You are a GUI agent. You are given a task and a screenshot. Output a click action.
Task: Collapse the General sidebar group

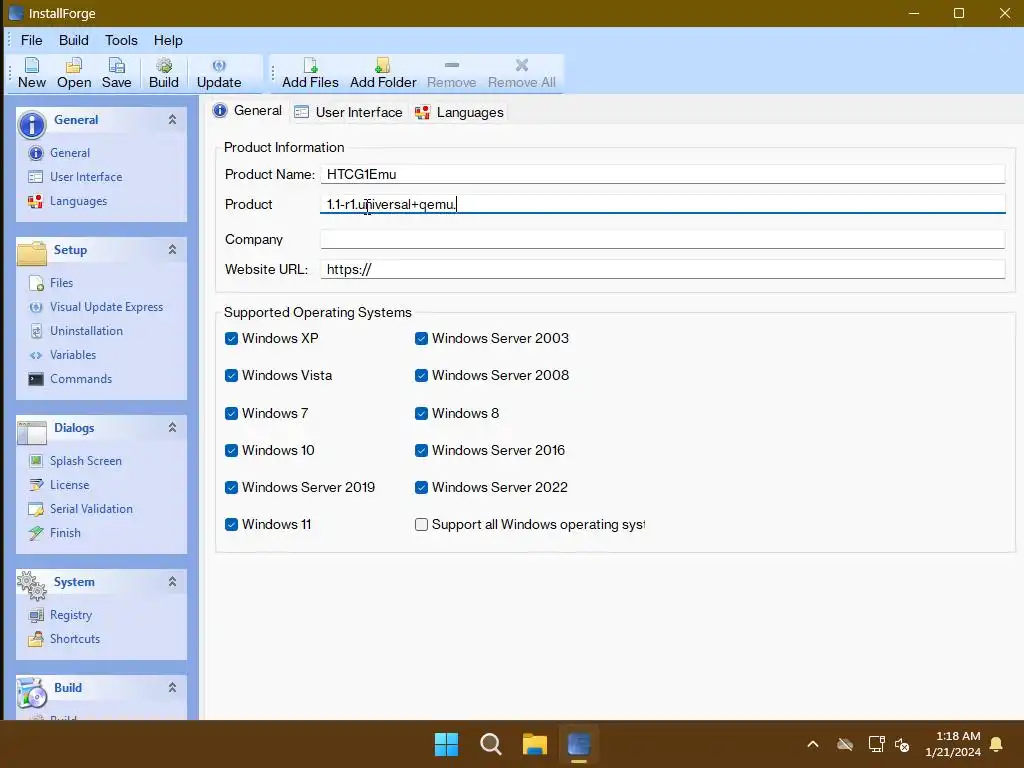172,120
